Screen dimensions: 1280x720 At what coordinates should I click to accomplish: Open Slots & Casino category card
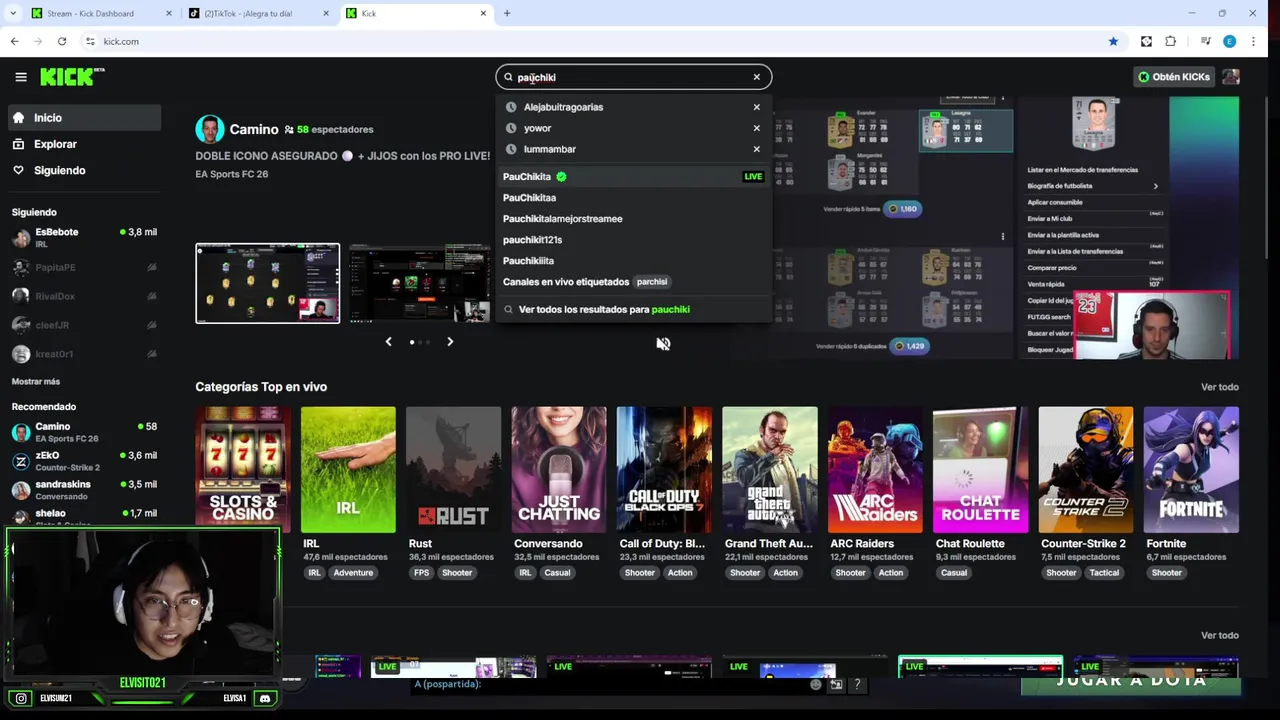(243, 470)
